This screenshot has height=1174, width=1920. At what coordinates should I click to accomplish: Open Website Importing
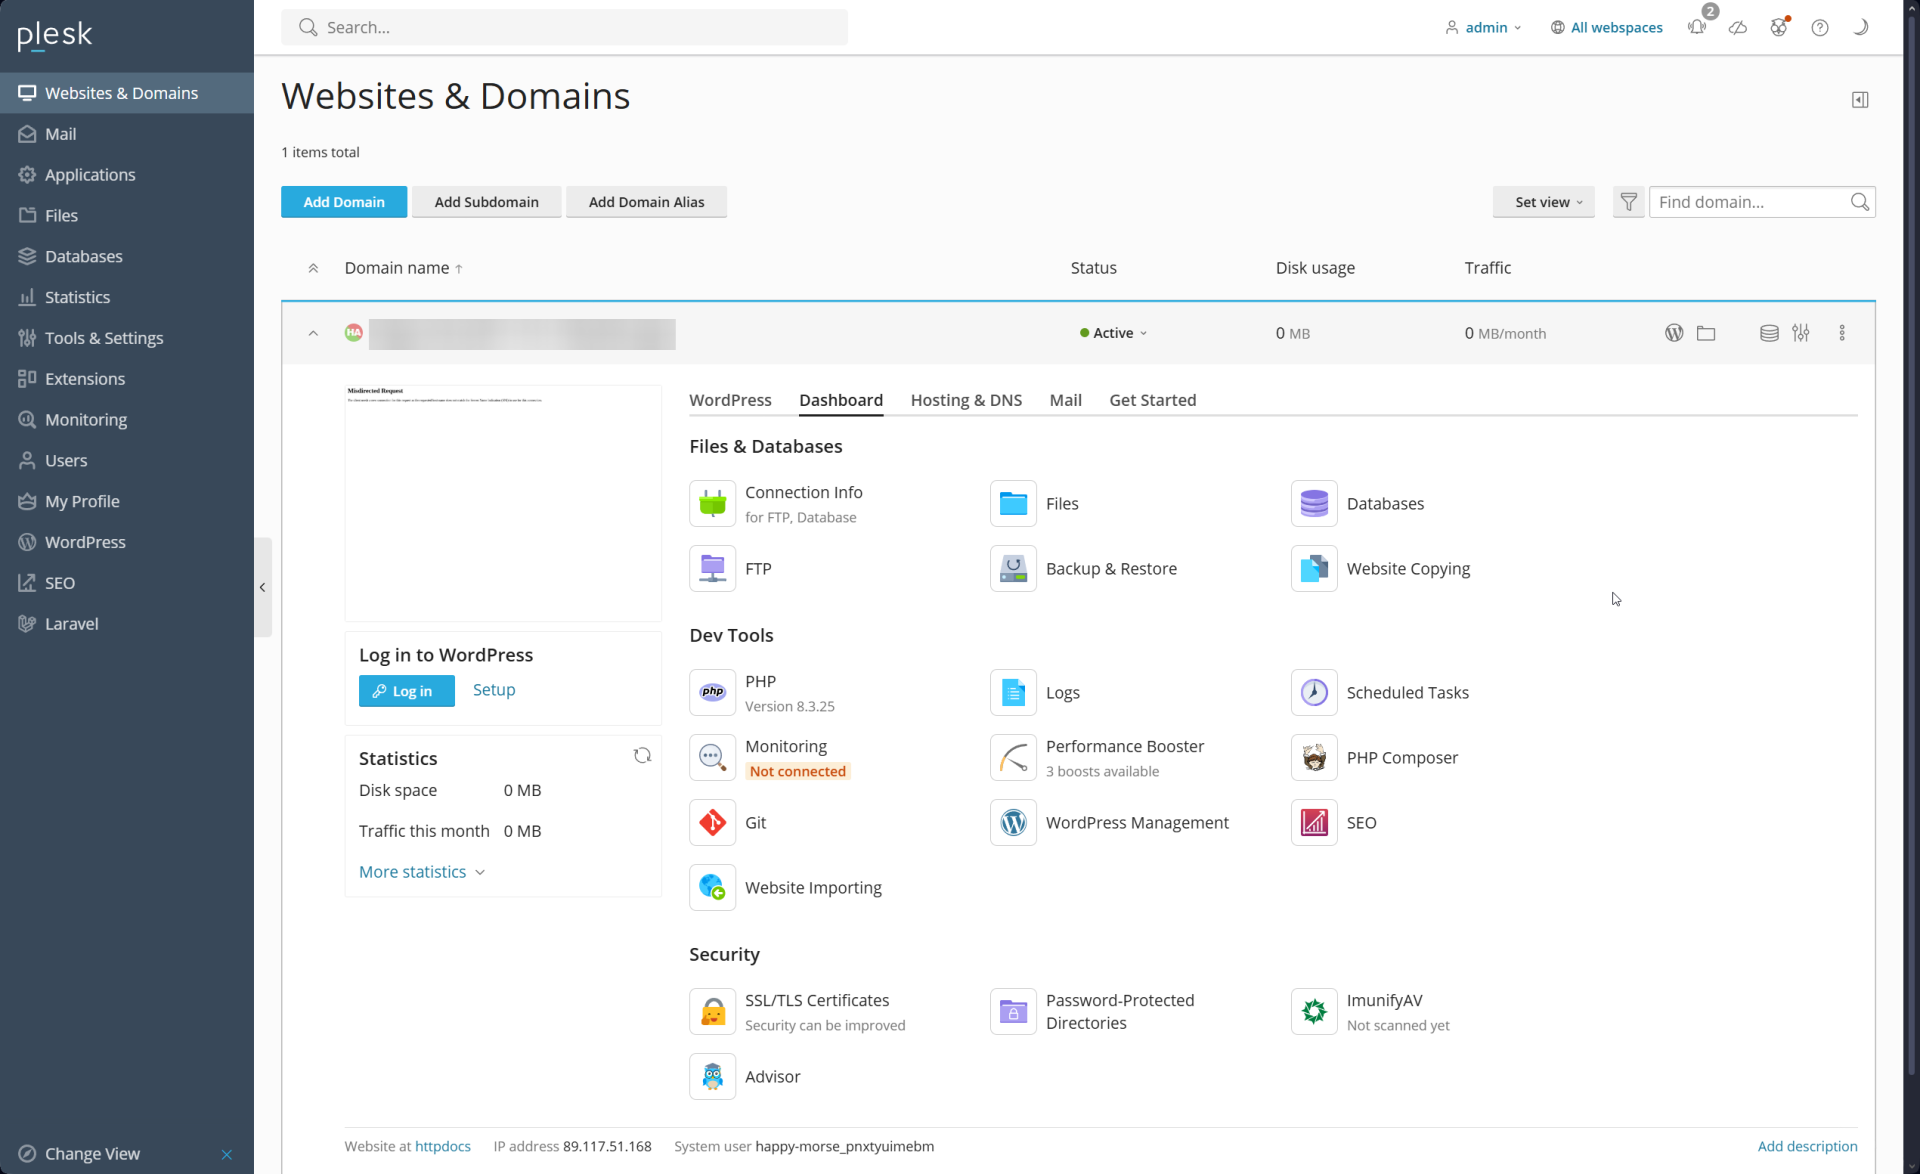coord(785,887)
